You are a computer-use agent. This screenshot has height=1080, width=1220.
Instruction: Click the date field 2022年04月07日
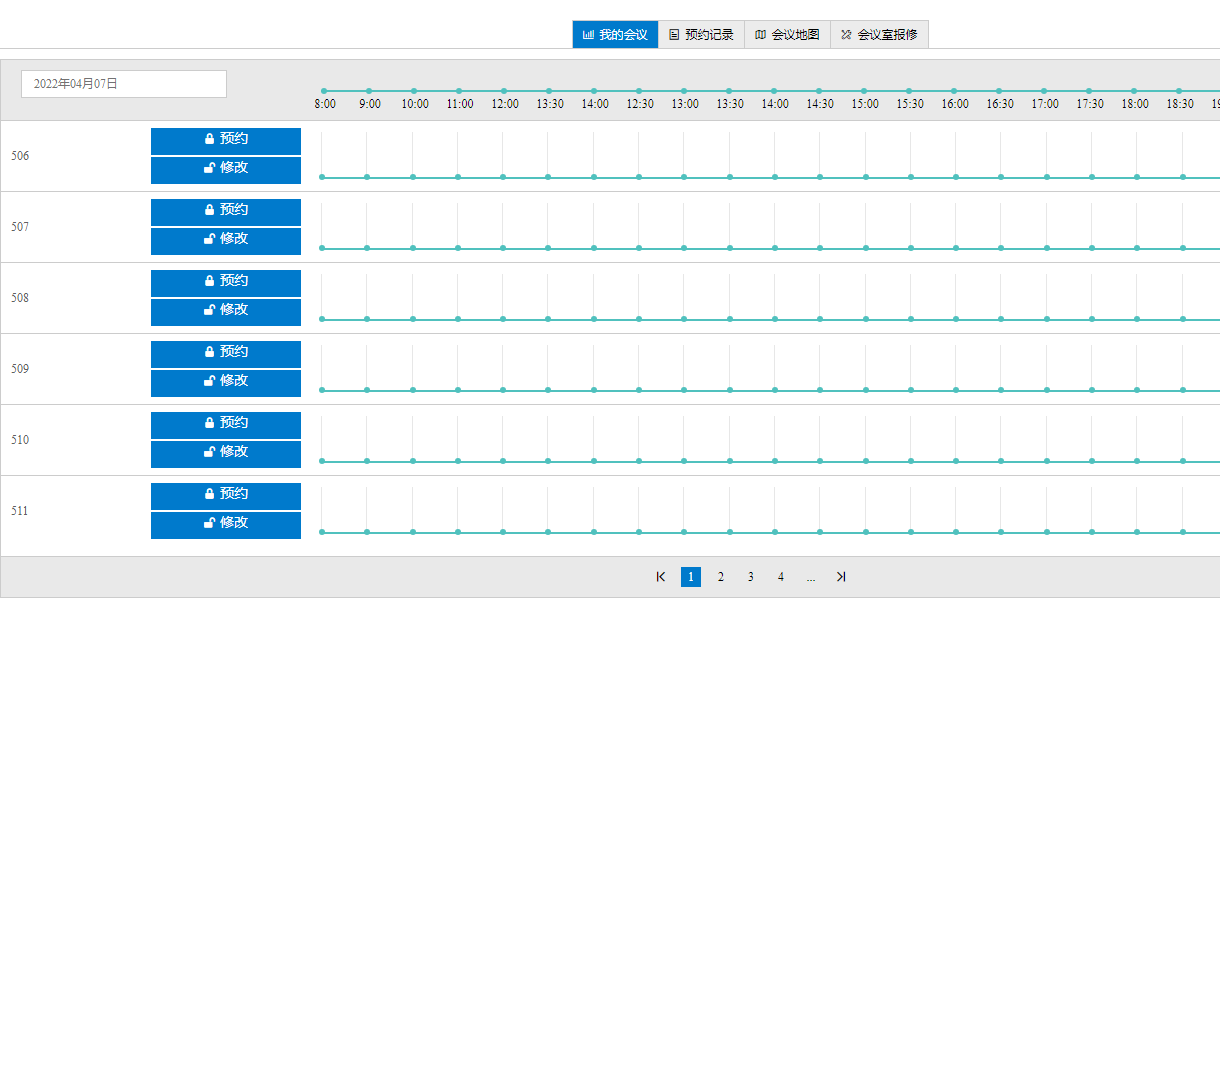(x=124, y=84)
